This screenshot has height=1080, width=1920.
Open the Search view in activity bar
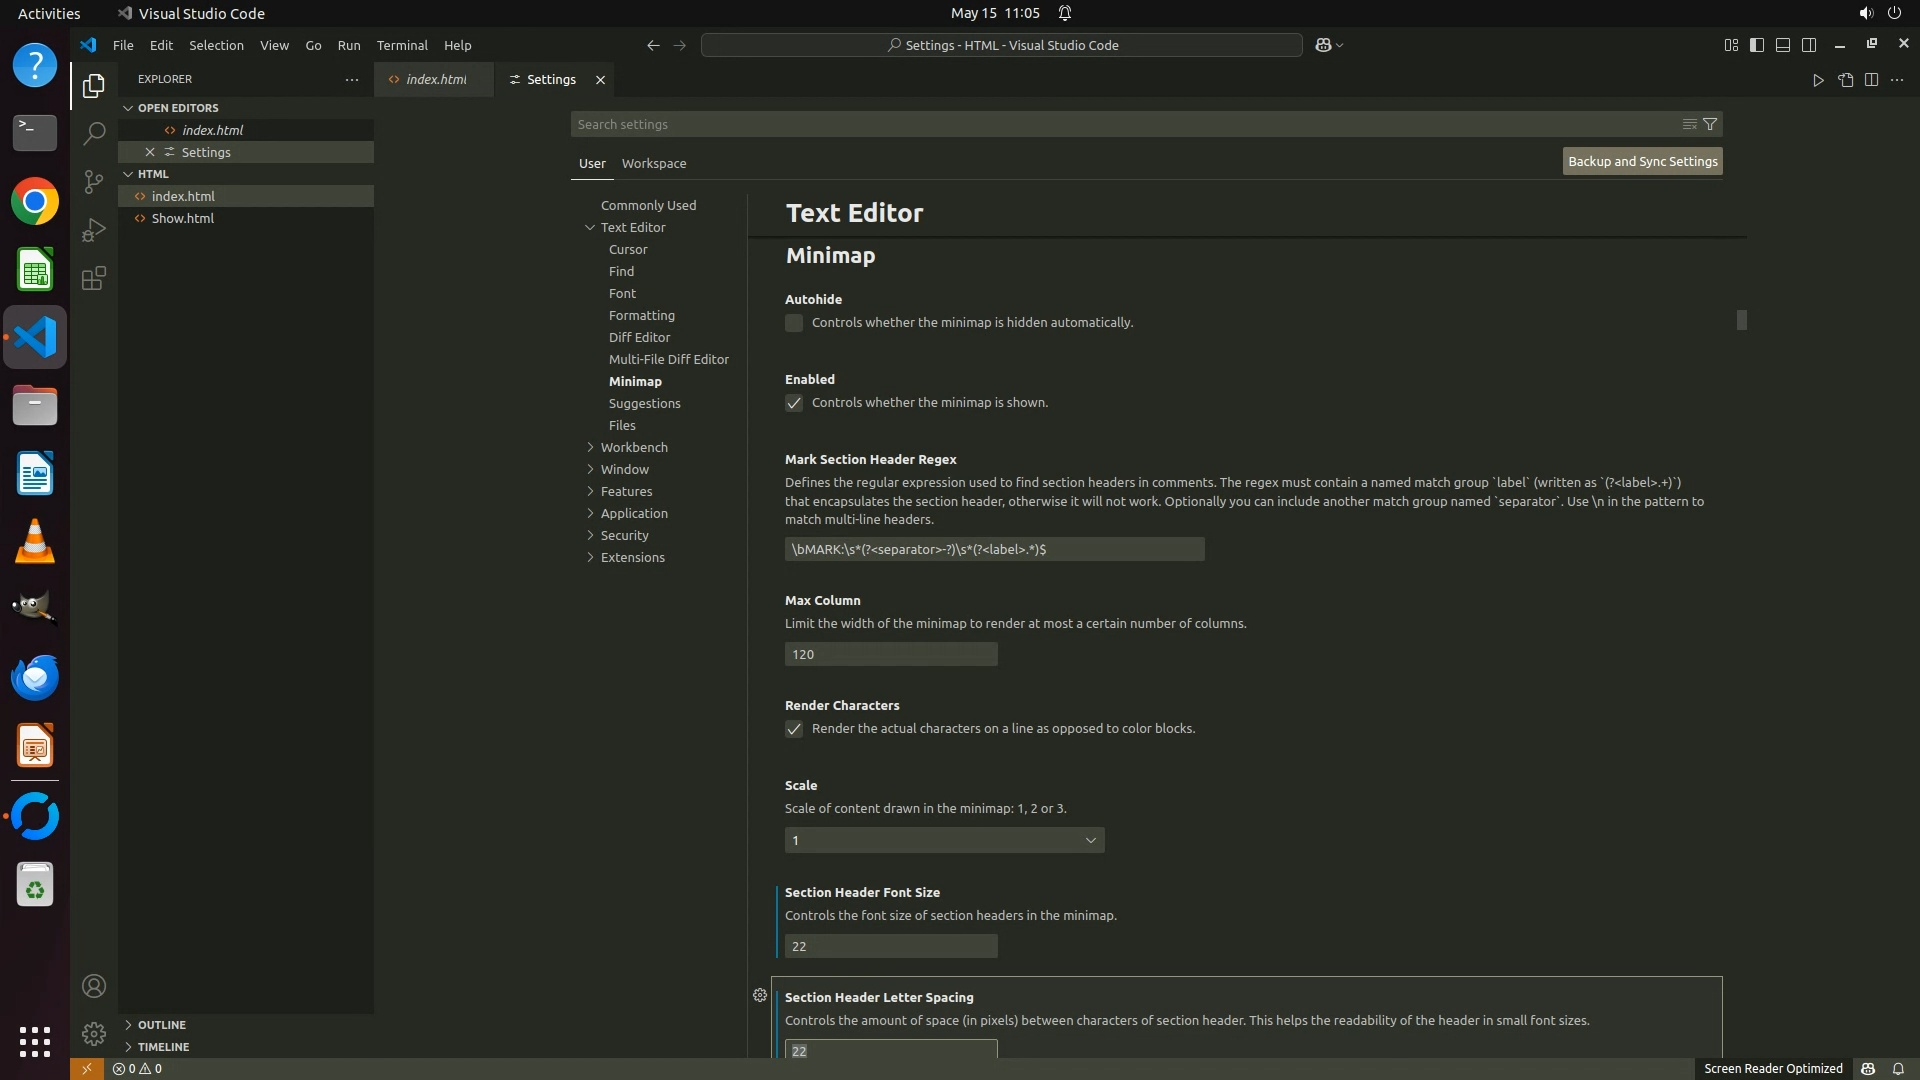93,133
